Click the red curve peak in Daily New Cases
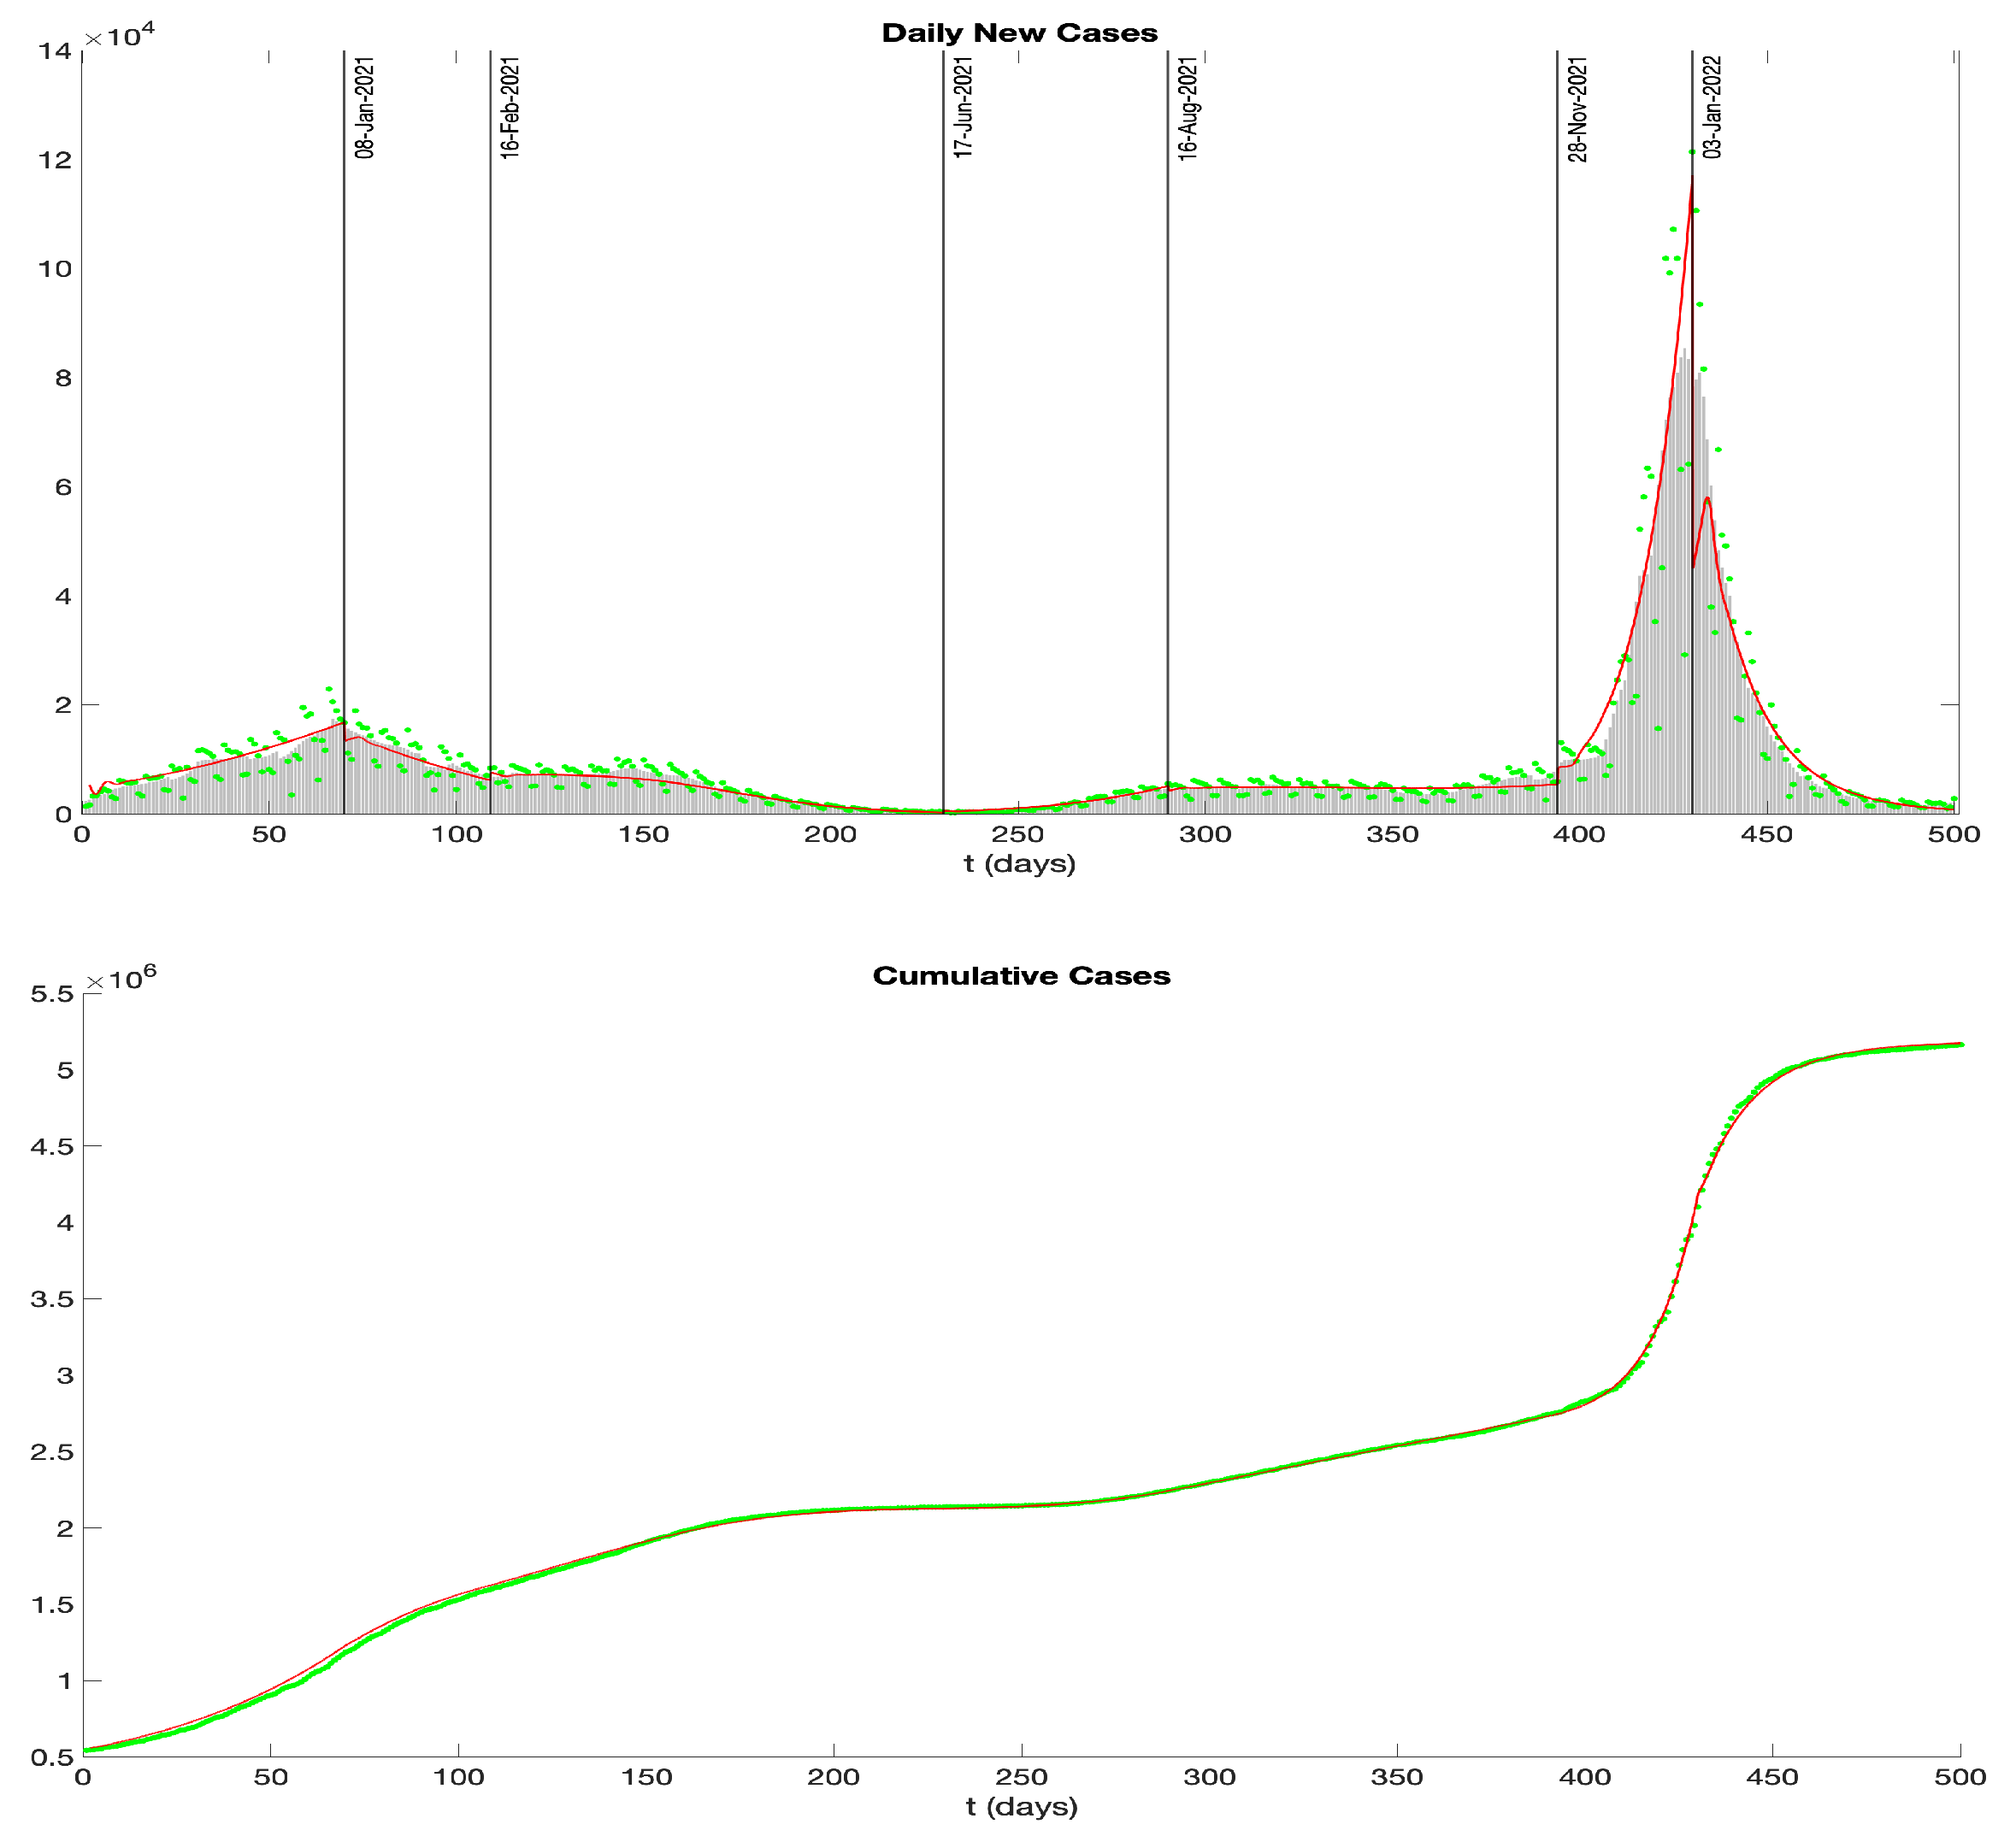 pos(1691,178)
